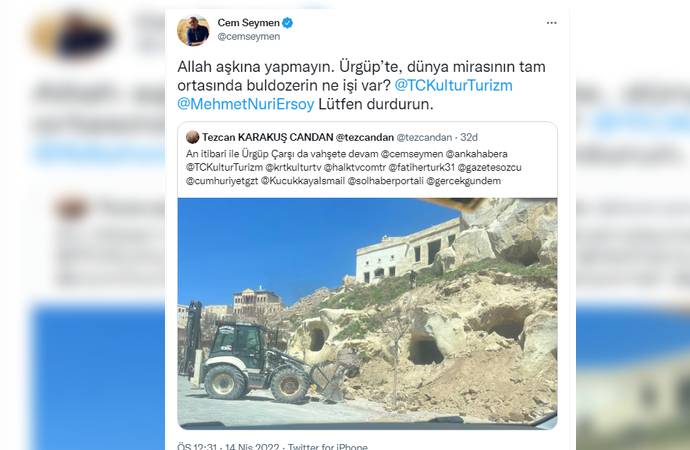Click the 14 Nis 2022 tweet date

click(x=252, y=446)
